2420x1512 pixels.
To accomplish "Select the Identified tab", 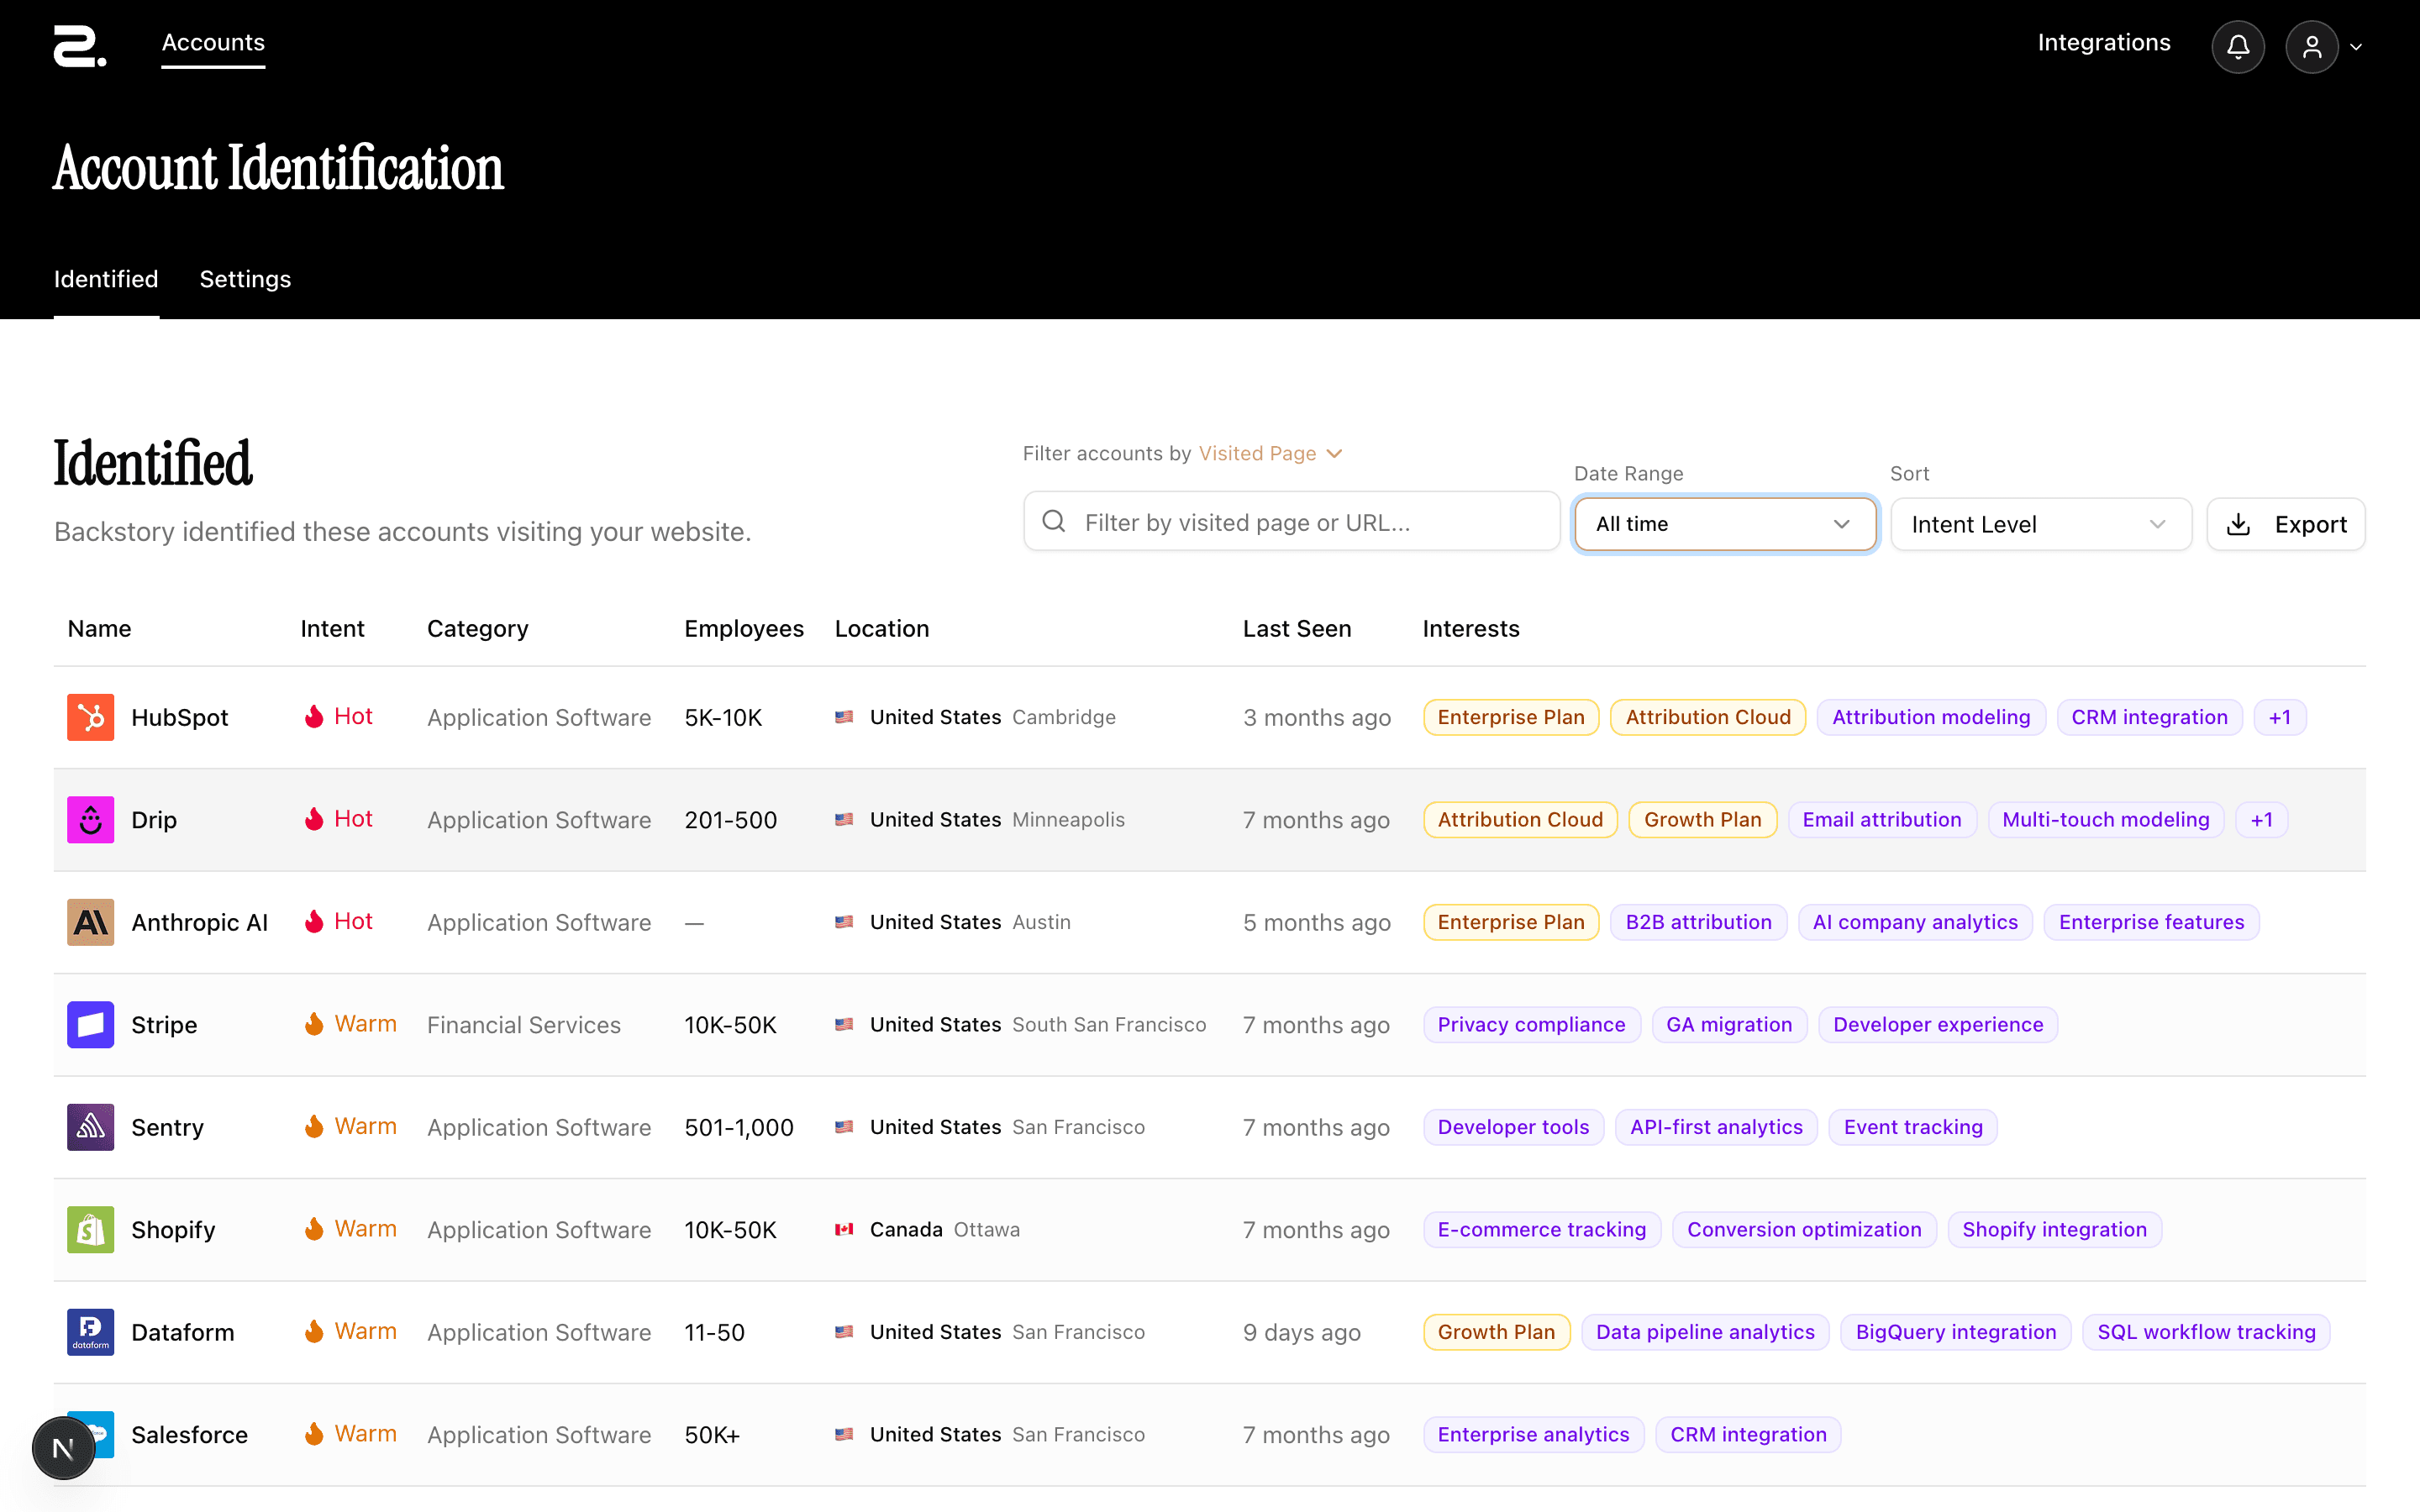I will coord(106,279).
